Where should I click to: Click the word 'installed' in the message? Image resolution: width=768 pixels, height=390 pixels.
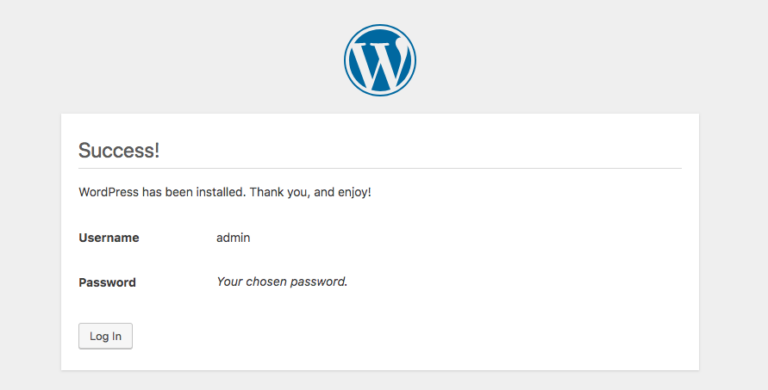coord(220,192)
